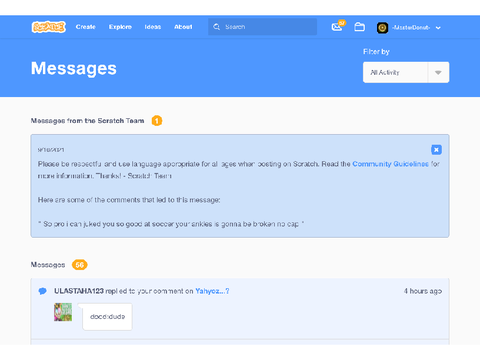Focus the Search input field
The width and height of the screenshot is (480, 360).
[x=262, y=27]
